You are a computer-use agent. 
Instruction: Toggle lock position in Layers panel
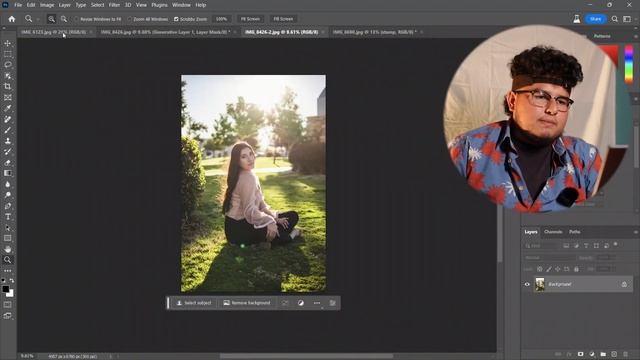(558, 269)
